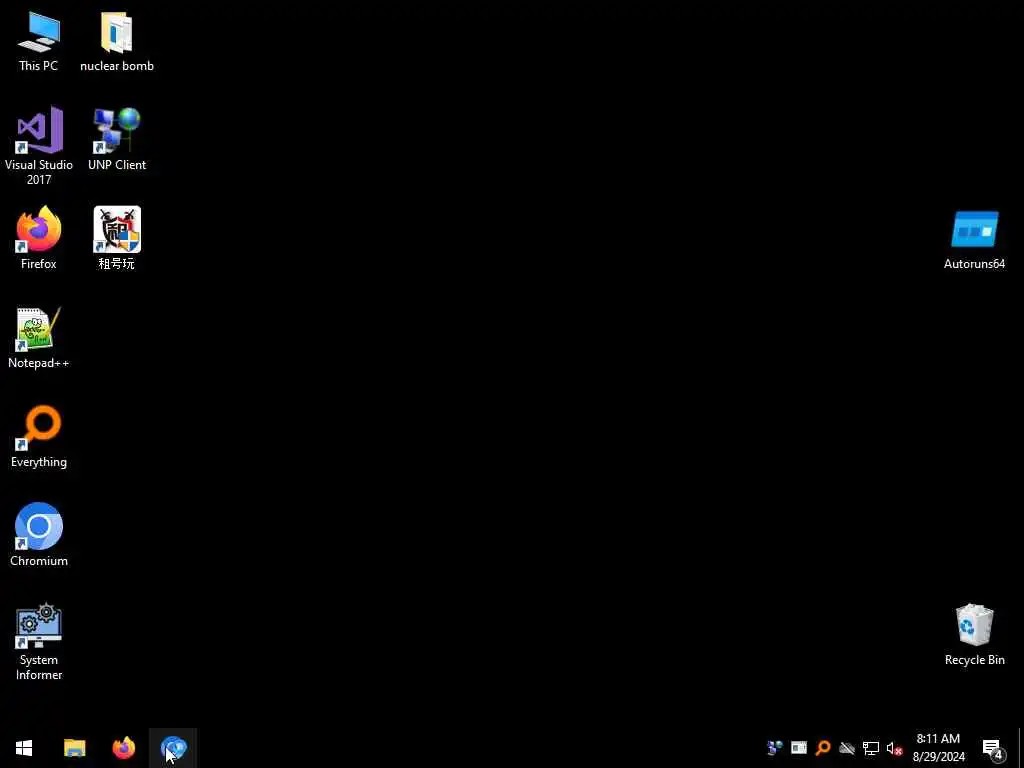Screen dimensions: 1024x768
Task: Open the muted volume tray icon
Action: (x=895, y=748)
